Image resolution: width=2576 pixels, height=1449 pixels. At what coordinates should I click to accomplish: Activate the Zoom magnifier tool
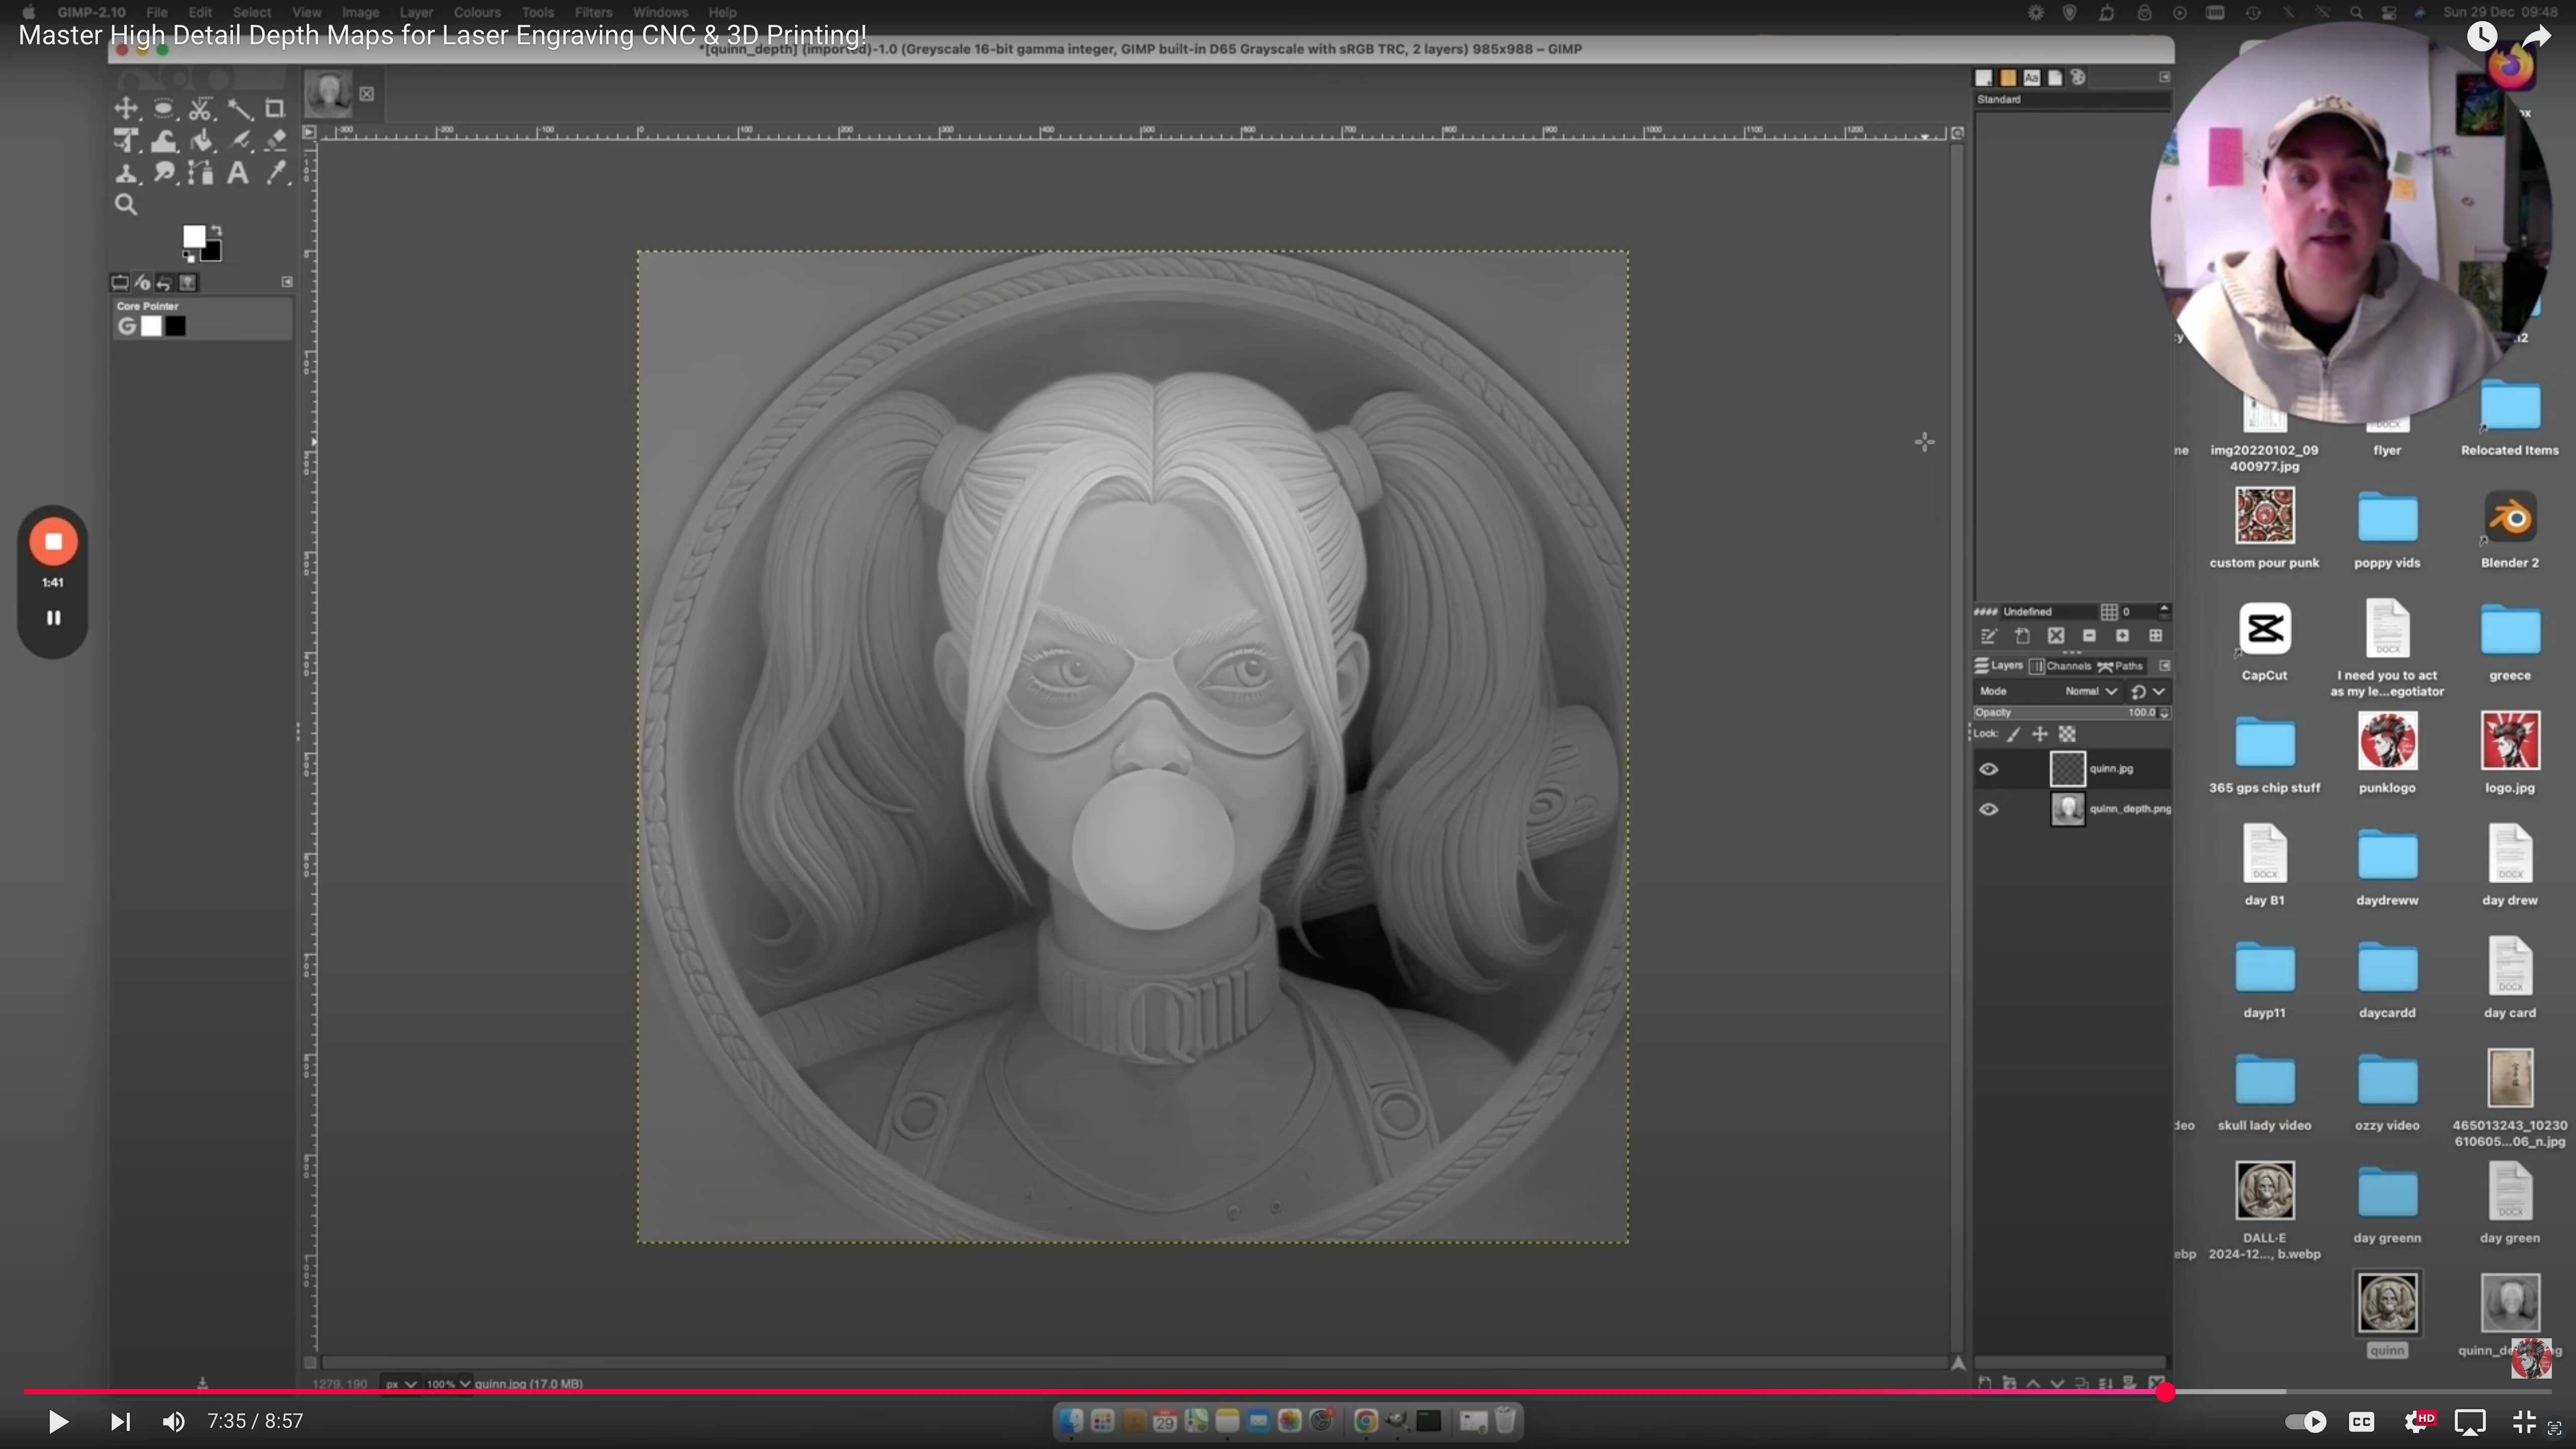pos(126,205)
